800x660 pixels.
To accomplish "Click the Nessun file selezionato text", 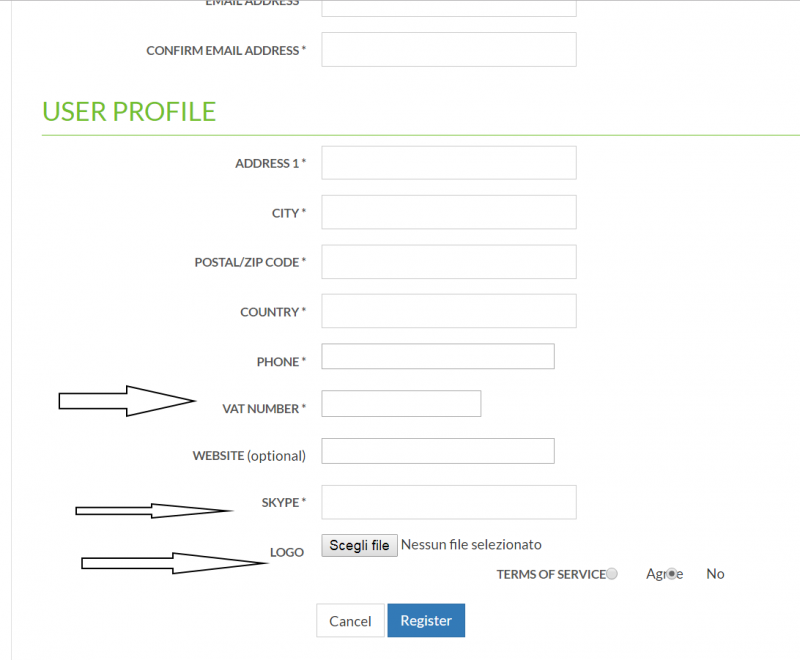I will [471, 545].
